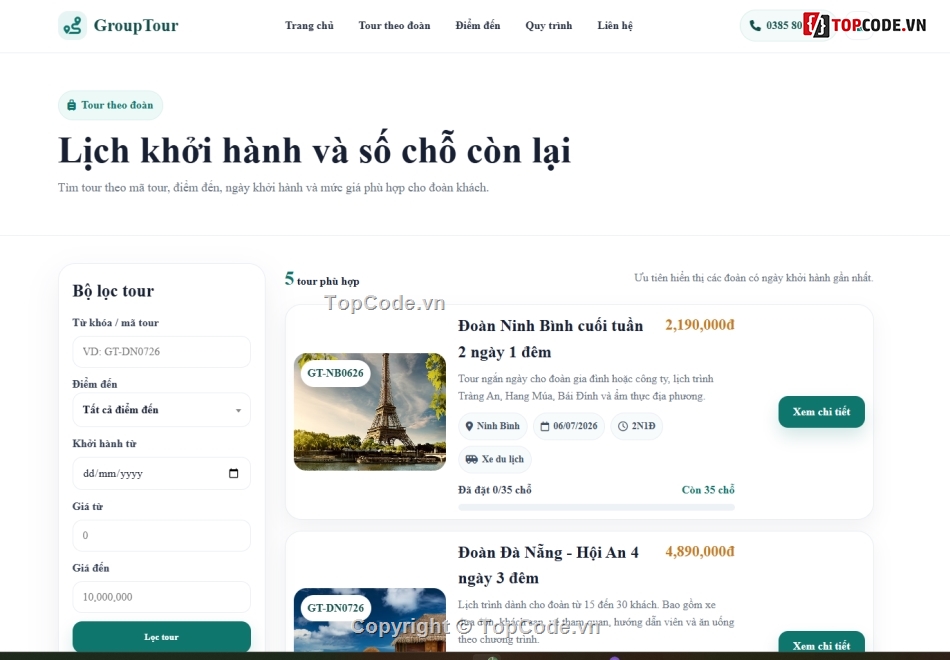This screenshot has height=660, width=950.
Task: Open the Liên hệ nav item
Action: (x=615, y=25)
